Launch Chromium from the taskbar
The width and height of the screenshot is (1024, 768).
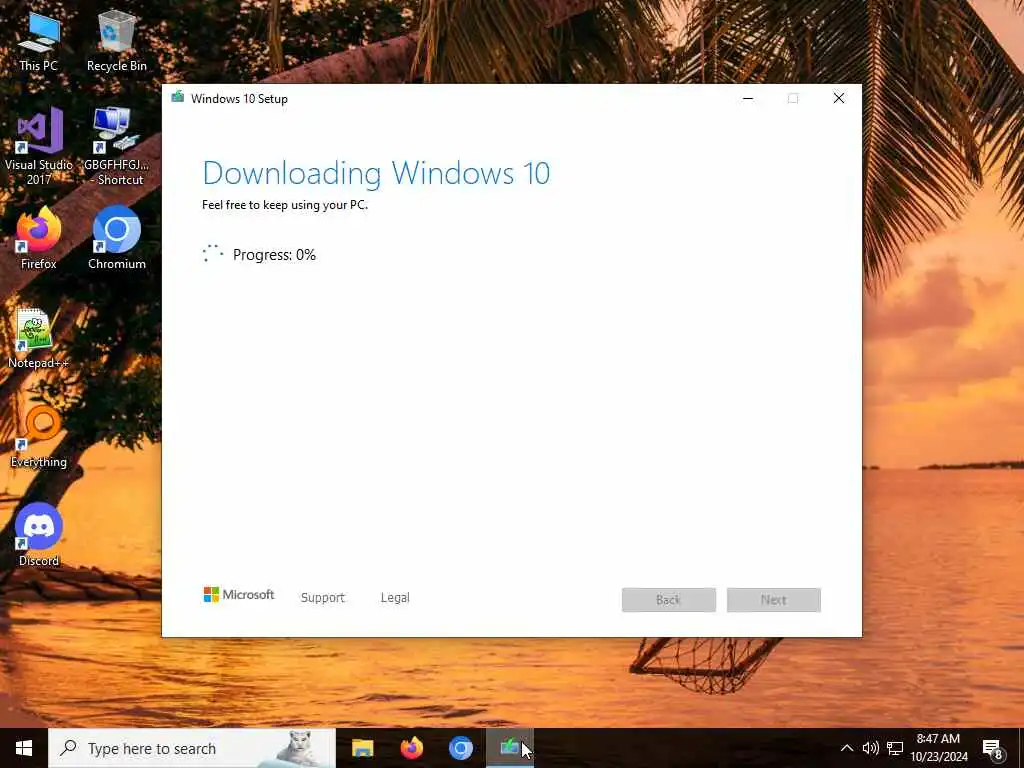pos(460,748)
